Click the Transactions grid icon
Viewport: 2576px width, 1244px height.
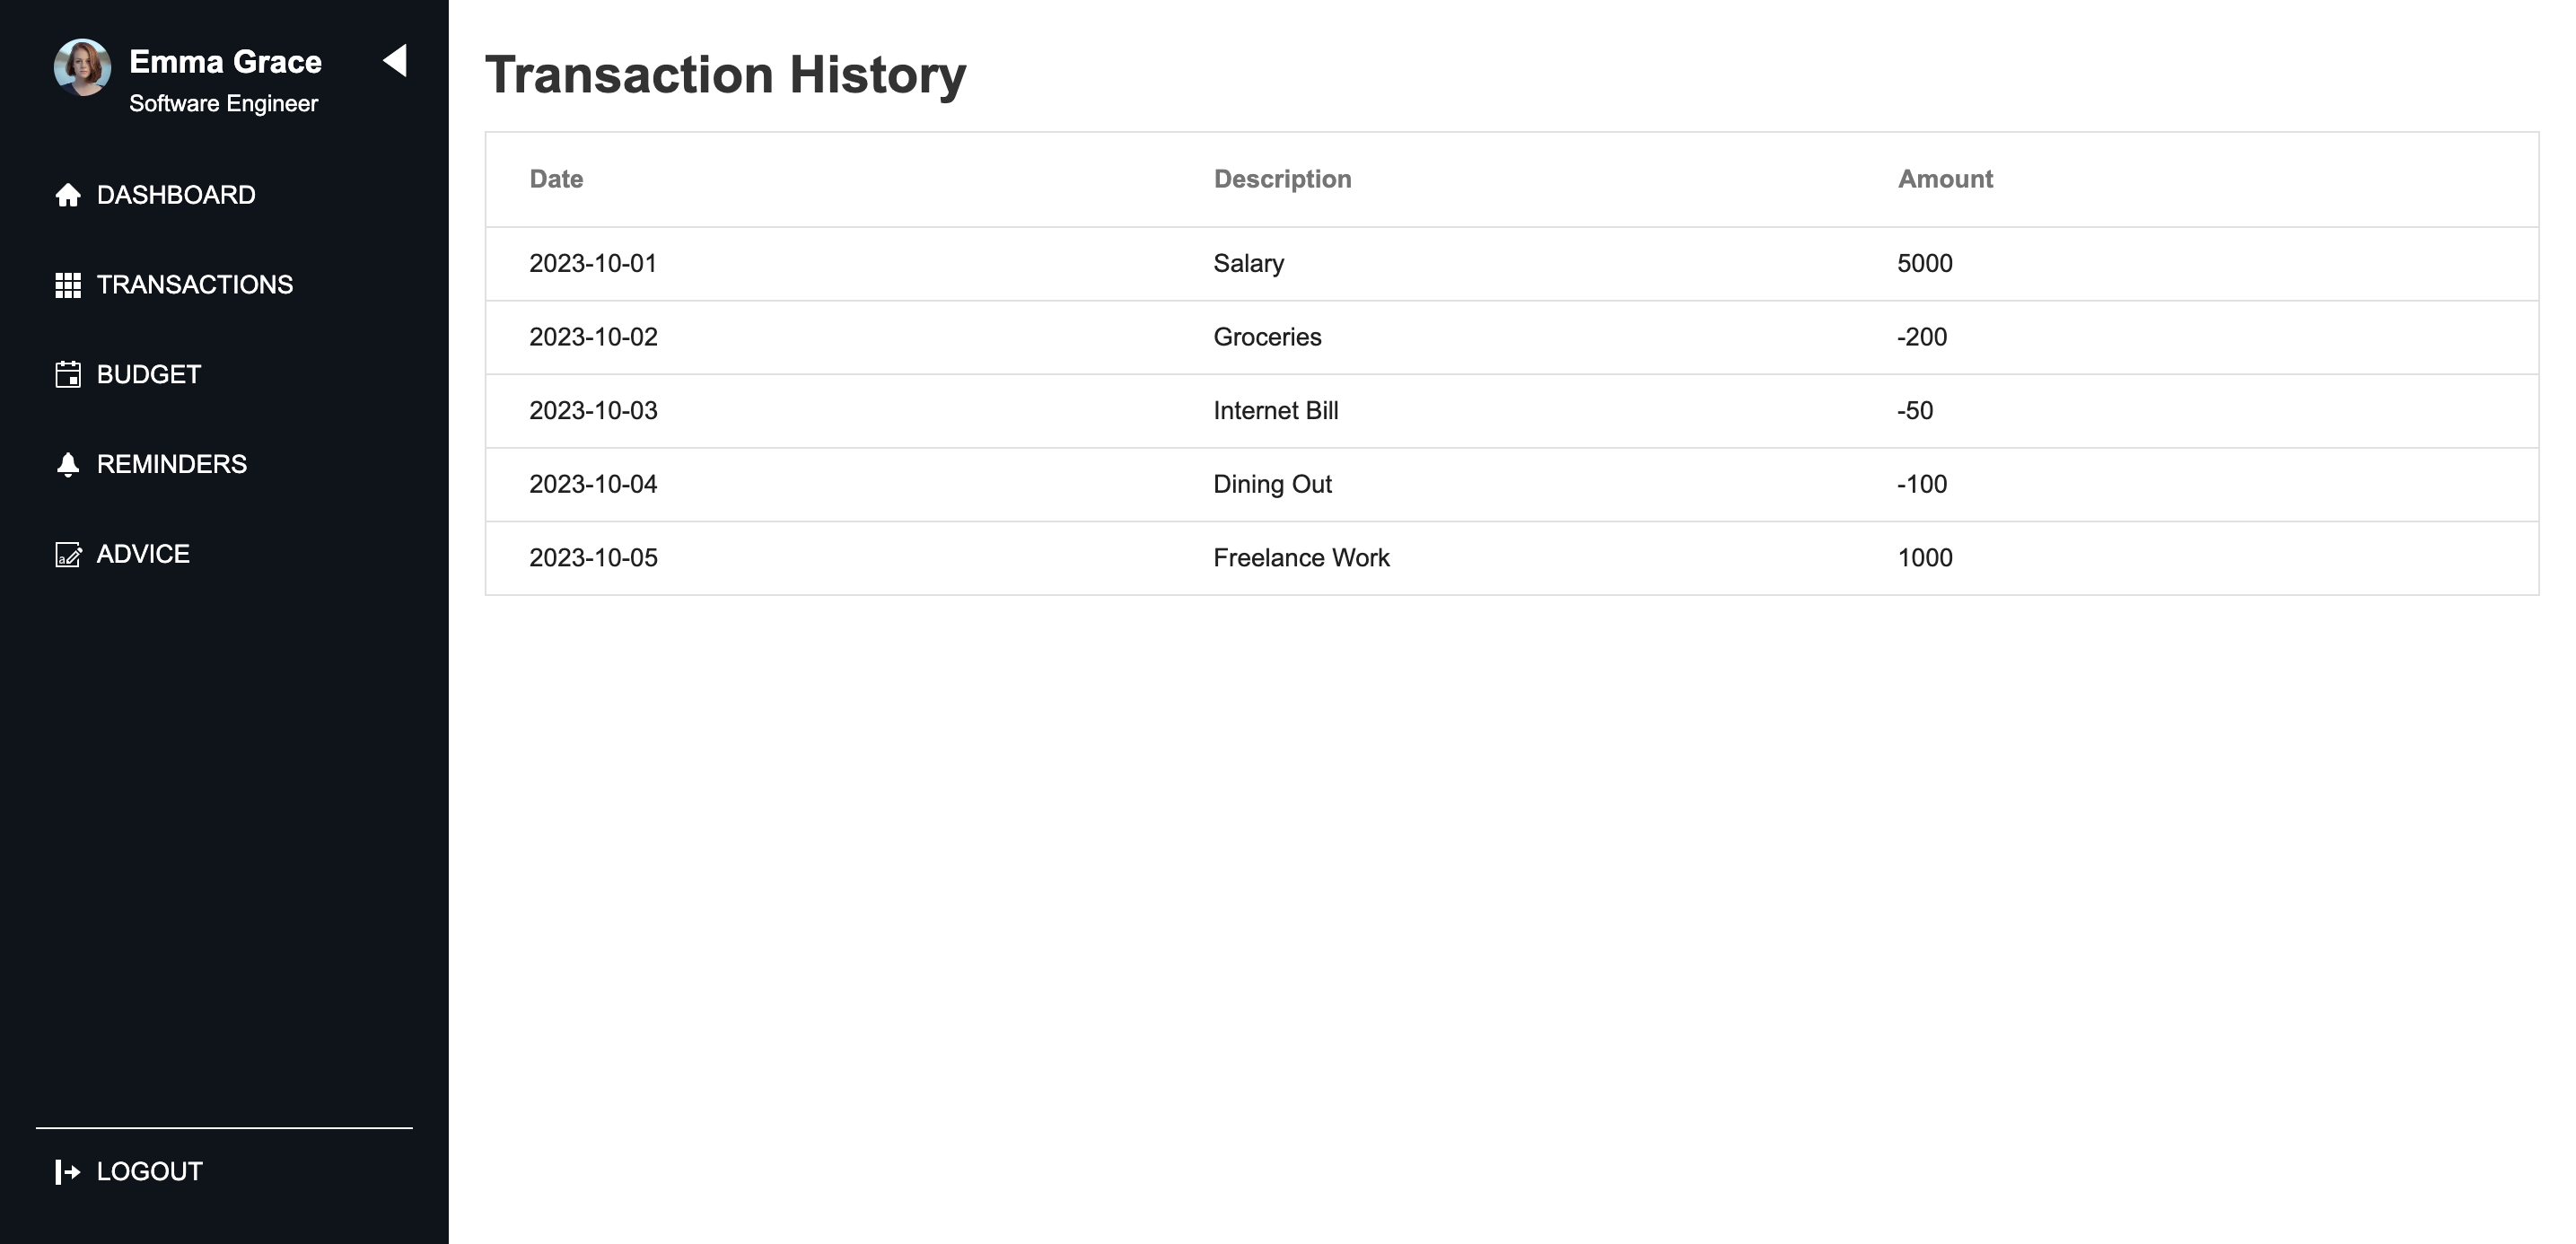click(68, 285)
